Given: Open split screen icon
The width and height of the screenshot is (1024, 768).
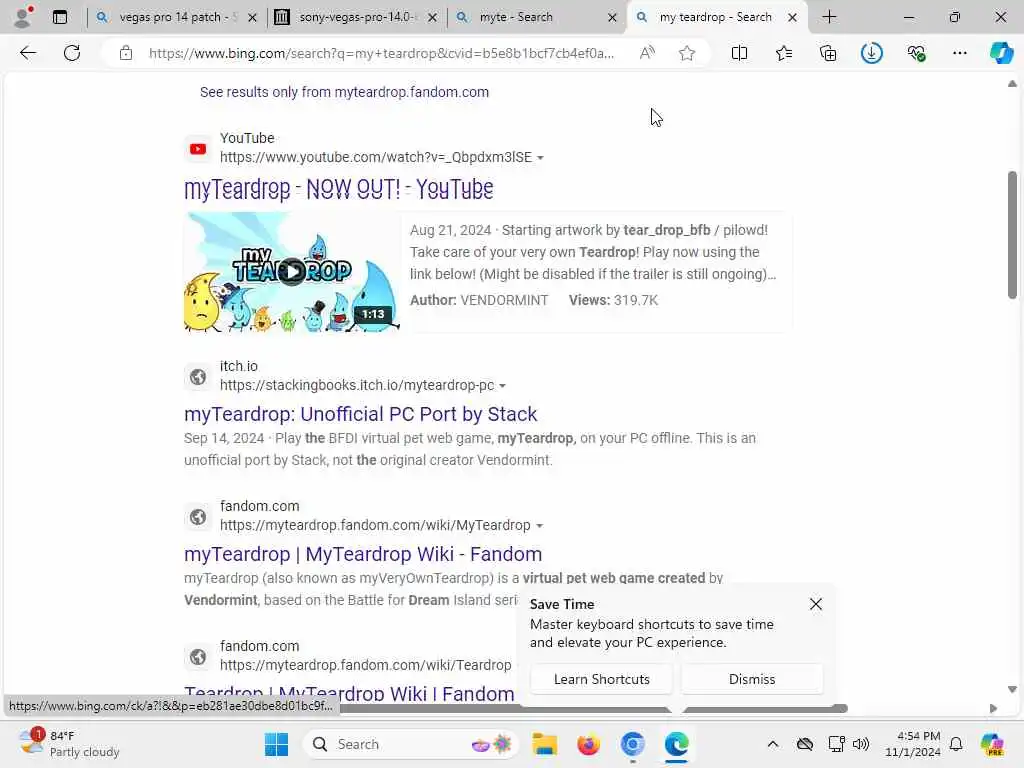Looking at the screenshot, I should pyautogui.click(x=739, y=53).
